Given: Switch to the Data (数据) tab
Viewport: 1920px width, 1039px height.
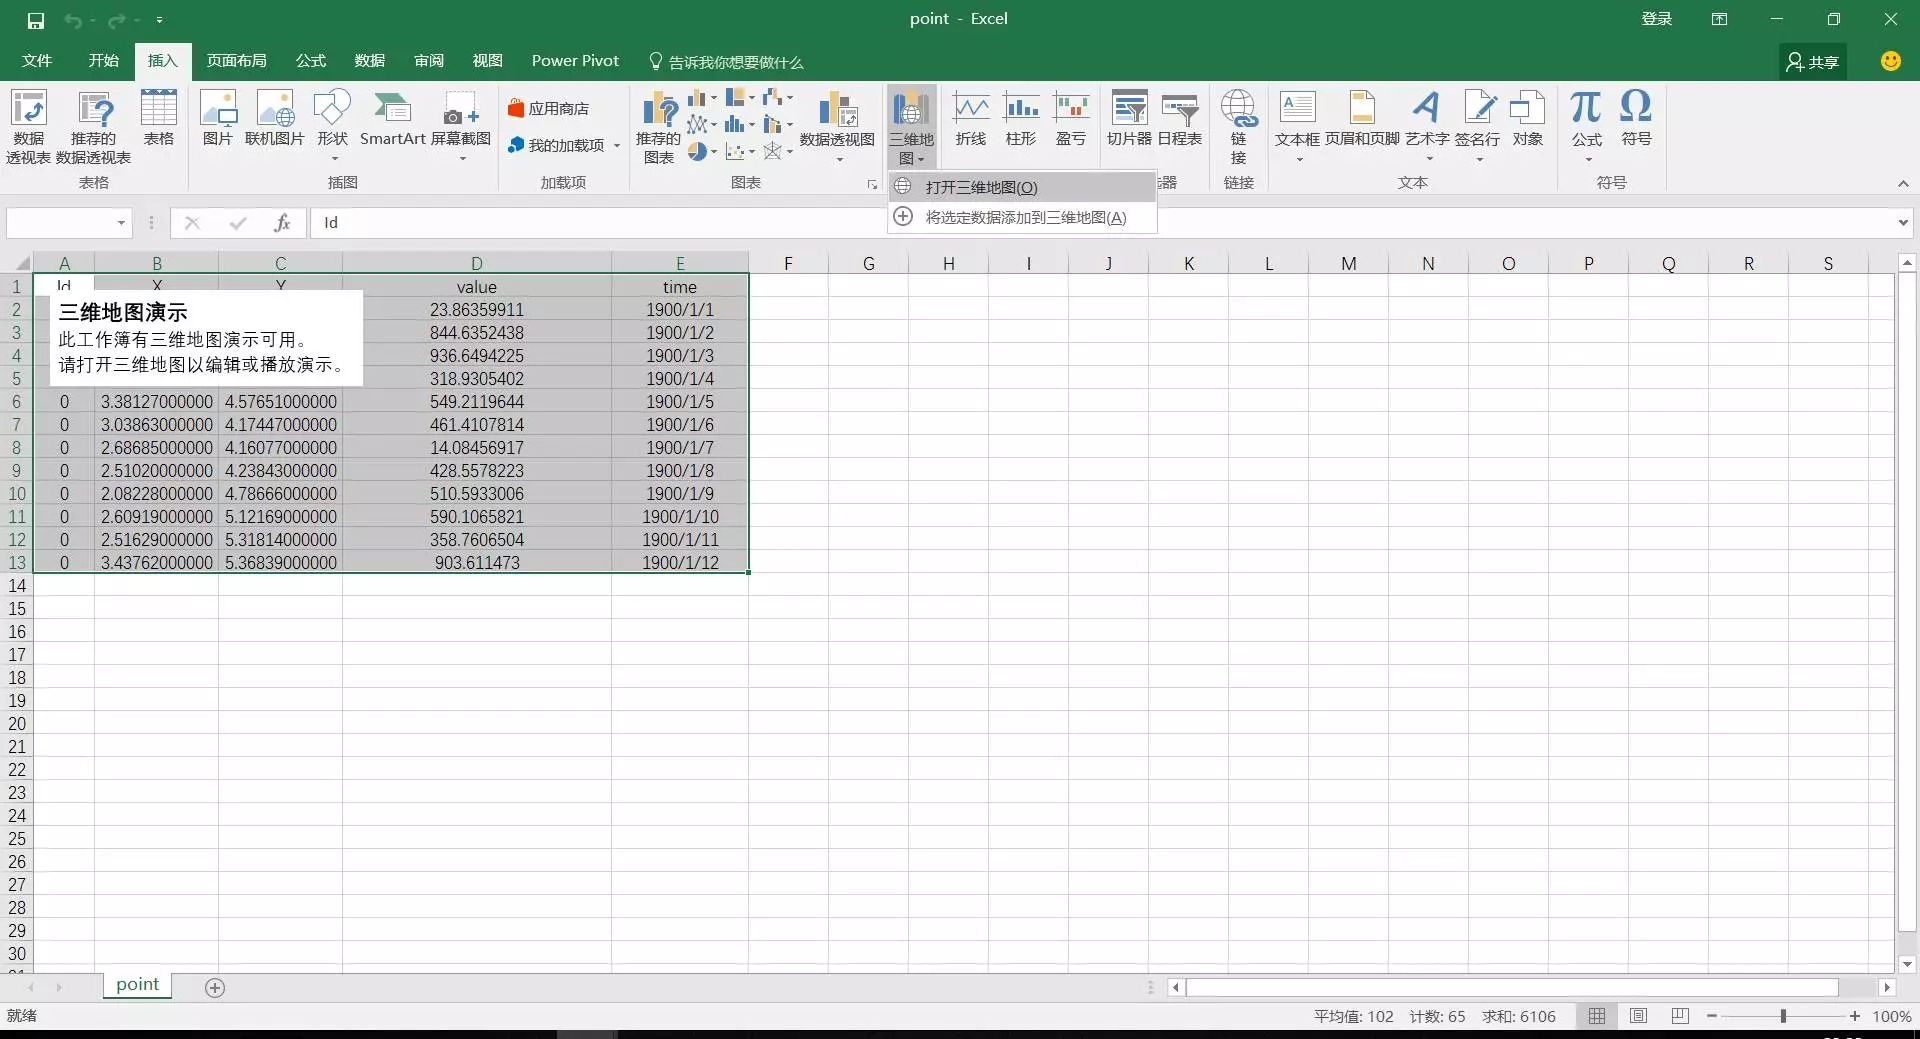Looking at the screenshot, I should [x=370, y=61].
